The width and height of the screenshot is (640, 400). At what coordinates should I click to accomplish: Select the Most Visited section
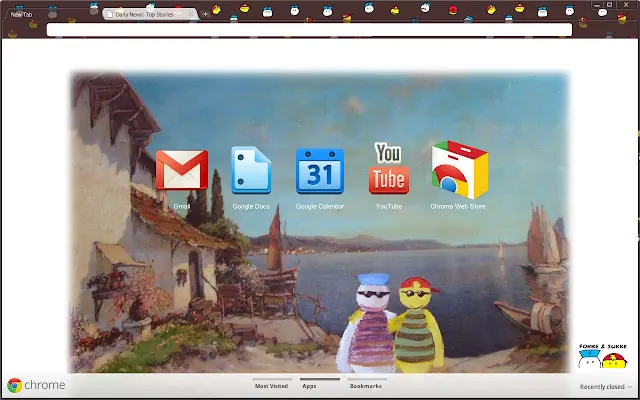271,386
